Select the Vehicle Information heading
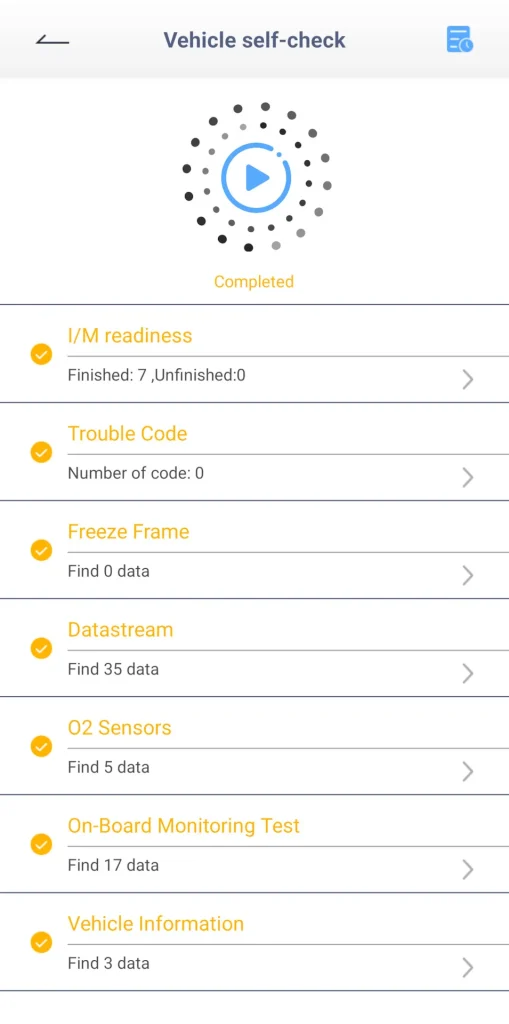509x1024 pixels. 156,923
